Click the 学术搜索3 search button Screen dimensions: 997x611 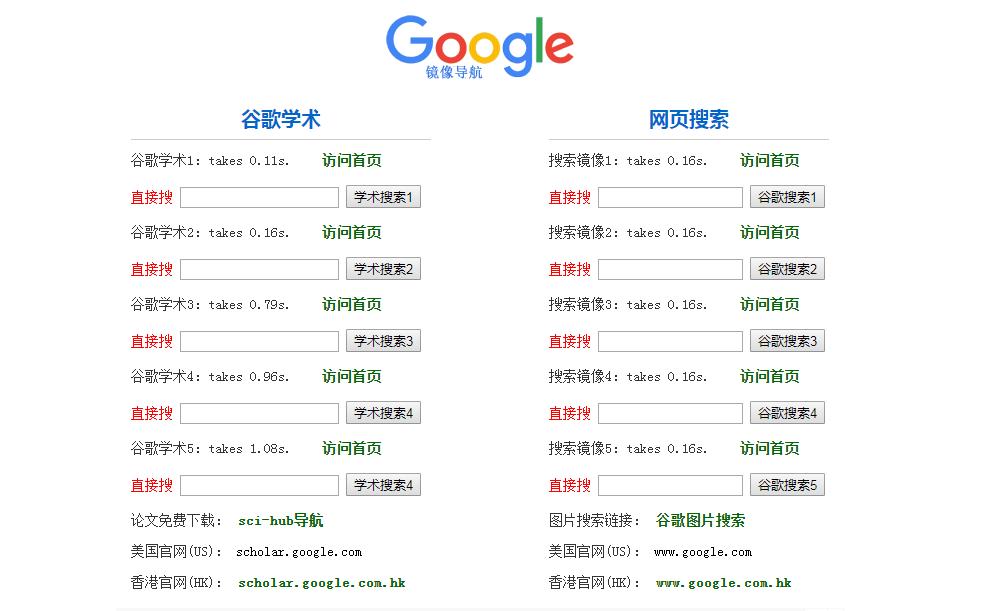[x=383, y=340]
